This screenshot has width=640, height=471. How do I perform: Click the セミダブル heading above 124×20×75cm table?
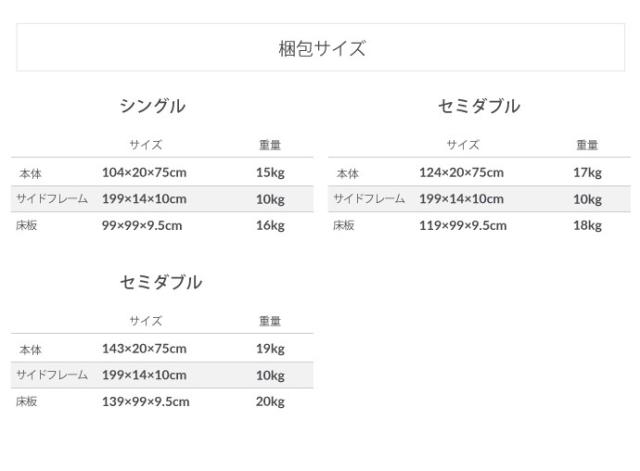pos(479,107)
